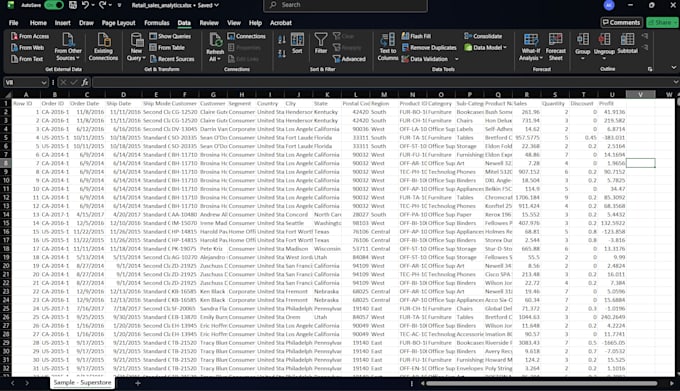Click the Subtotal tool
Screen dimensions: 680x391
coord(627,43)
